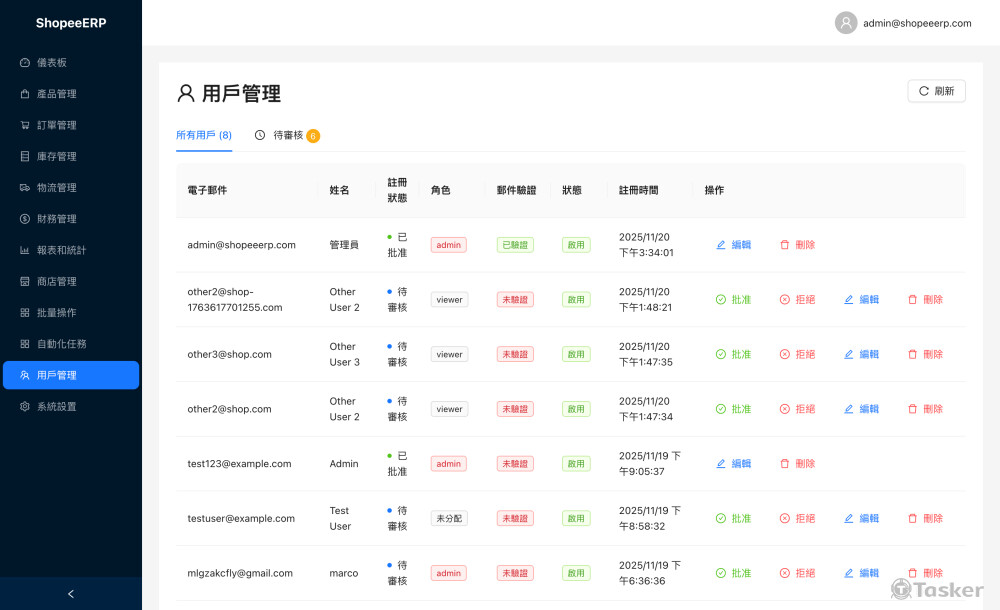
Task: Reject user testuser@example.com
Action: tap(797, 518)
